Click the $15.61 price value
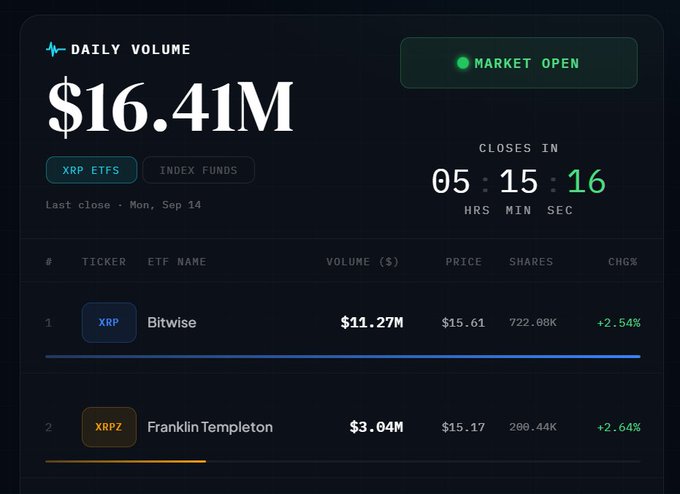This screenshot has width=680, height=494. point(463,323)
